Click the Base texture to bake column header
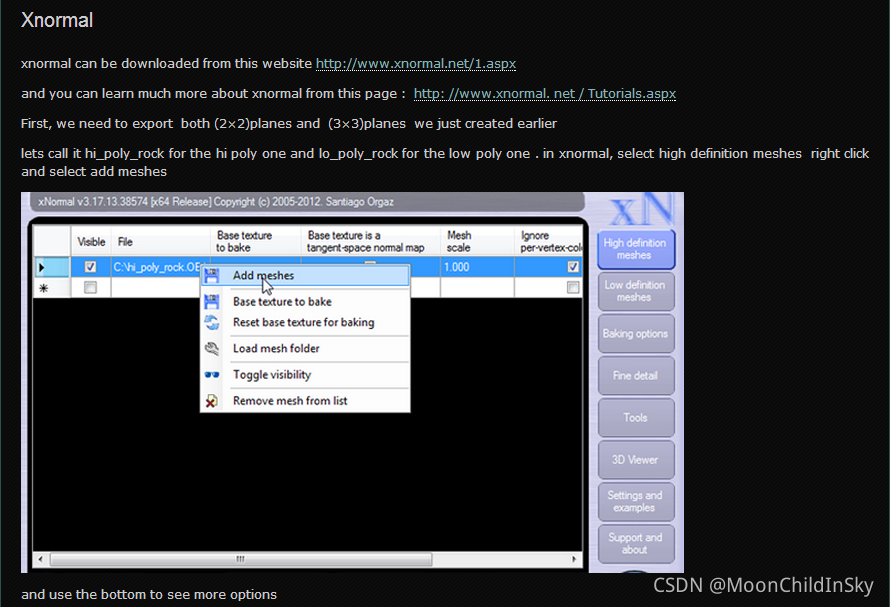This screenshot has width=890, height=607. [x=255, y=241]
